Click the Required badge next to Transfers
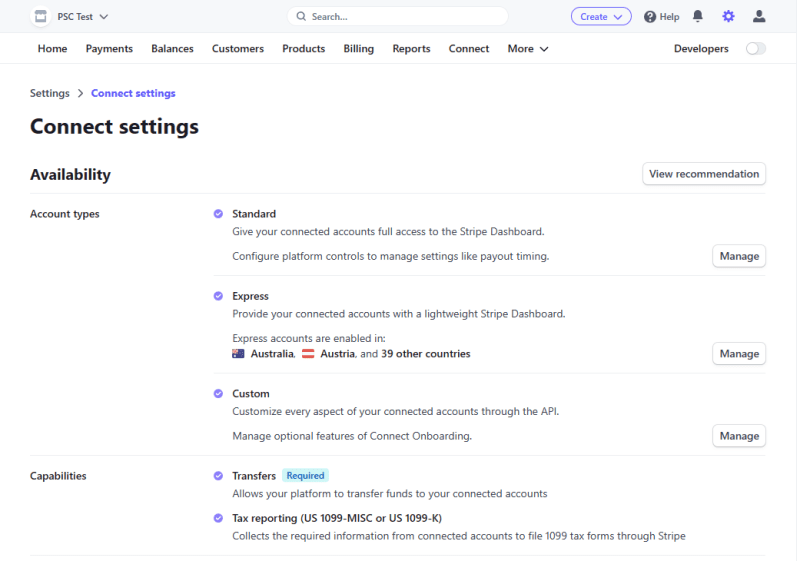The height and width of the screenshot is (561, 800). tap(305, 476)
